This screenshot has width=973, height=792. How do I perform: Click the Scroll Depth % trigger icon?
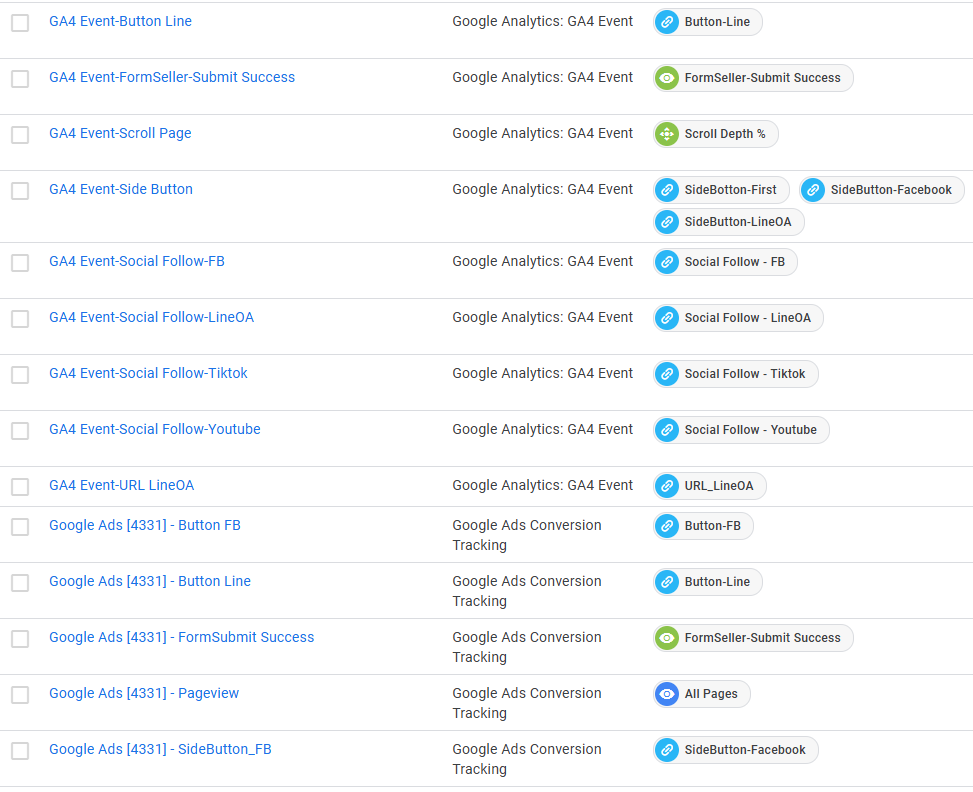pyautogui.click(x=667, y=134)
